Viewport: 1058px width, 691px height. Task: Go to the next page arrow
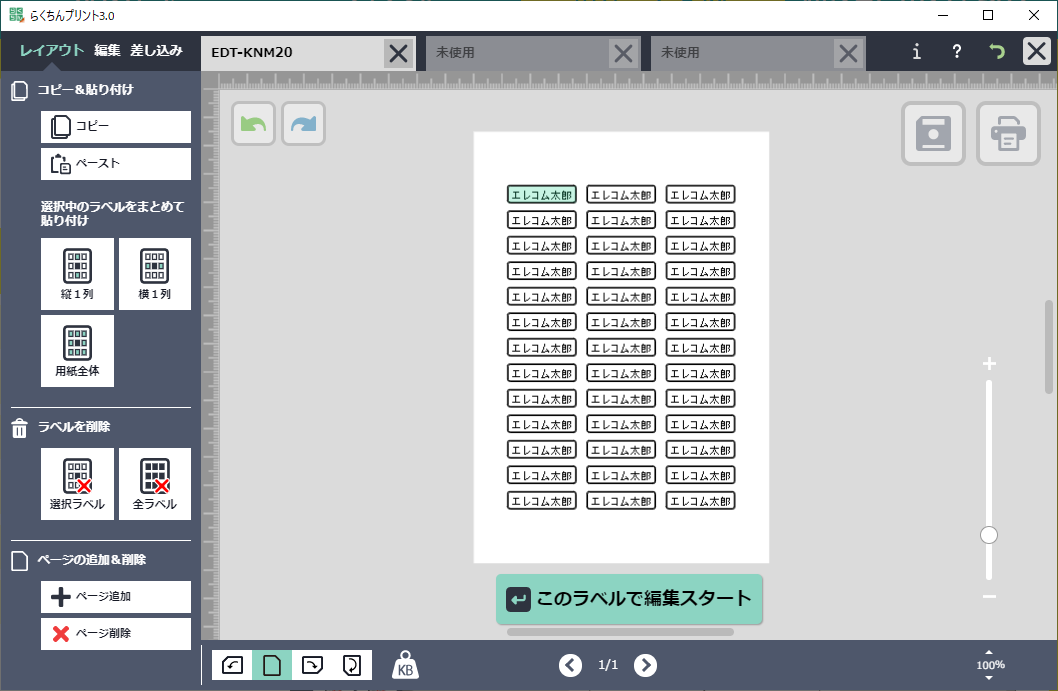point(646,665)
